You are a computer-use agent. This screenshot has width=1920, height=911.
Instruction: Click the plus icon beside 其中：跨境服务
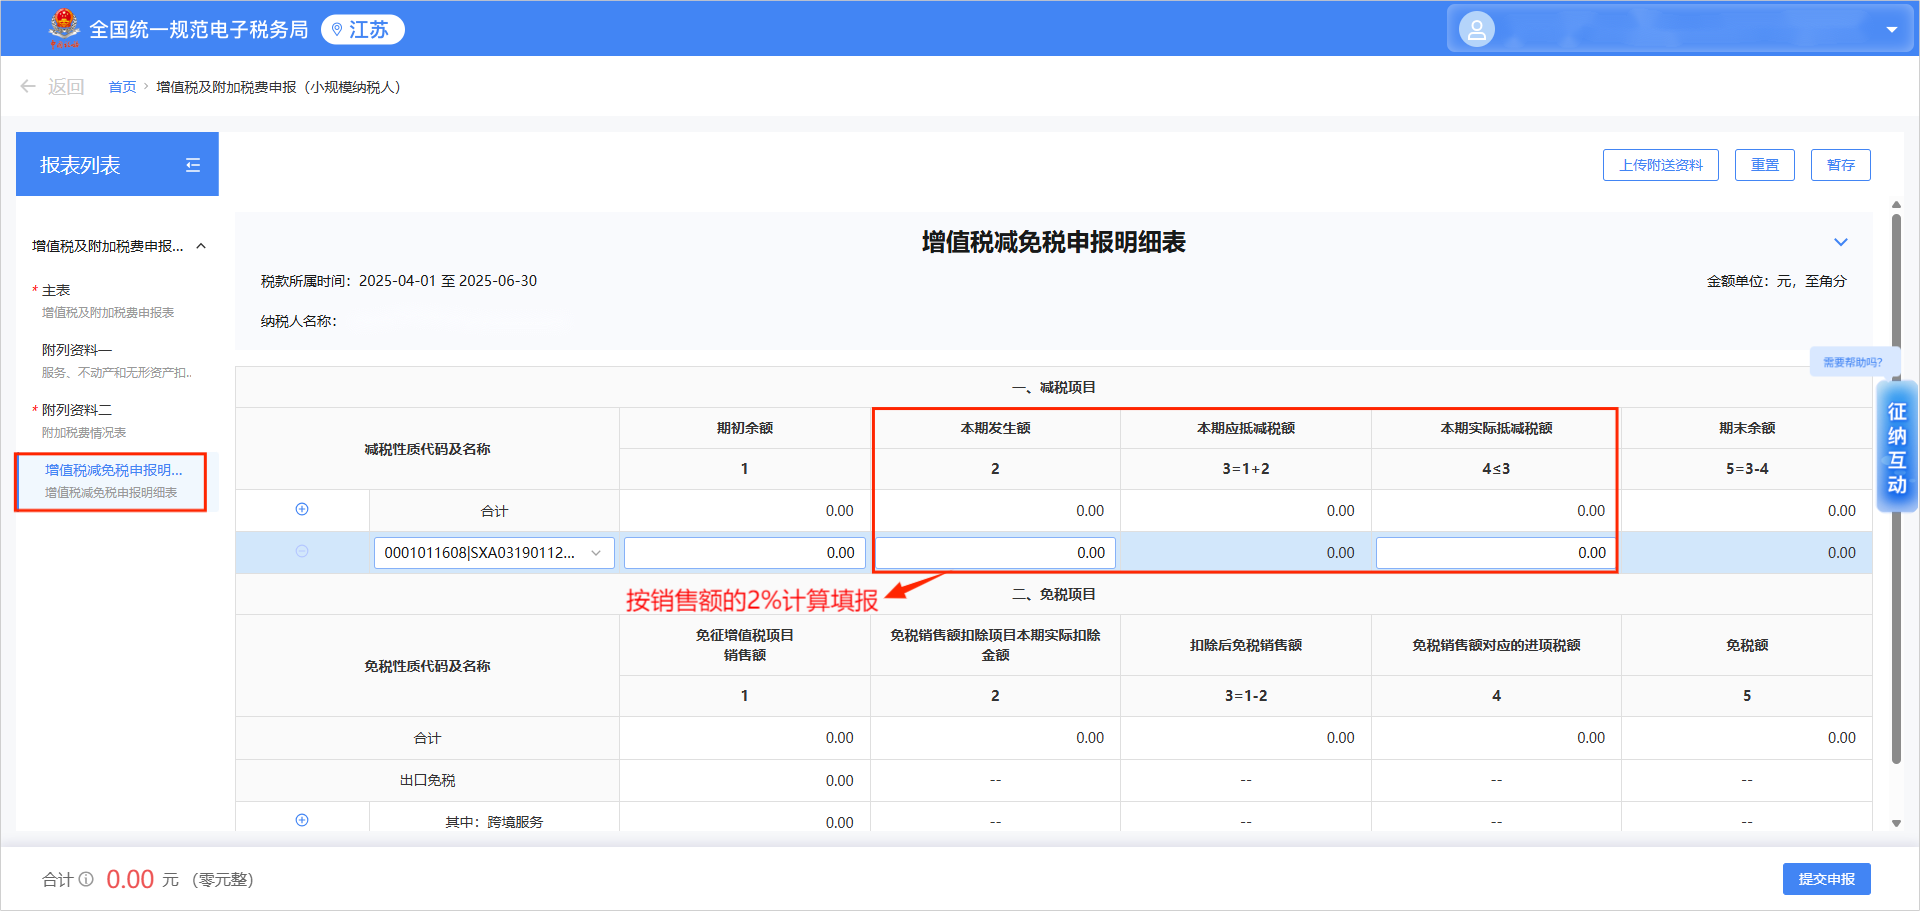[302, 820]
